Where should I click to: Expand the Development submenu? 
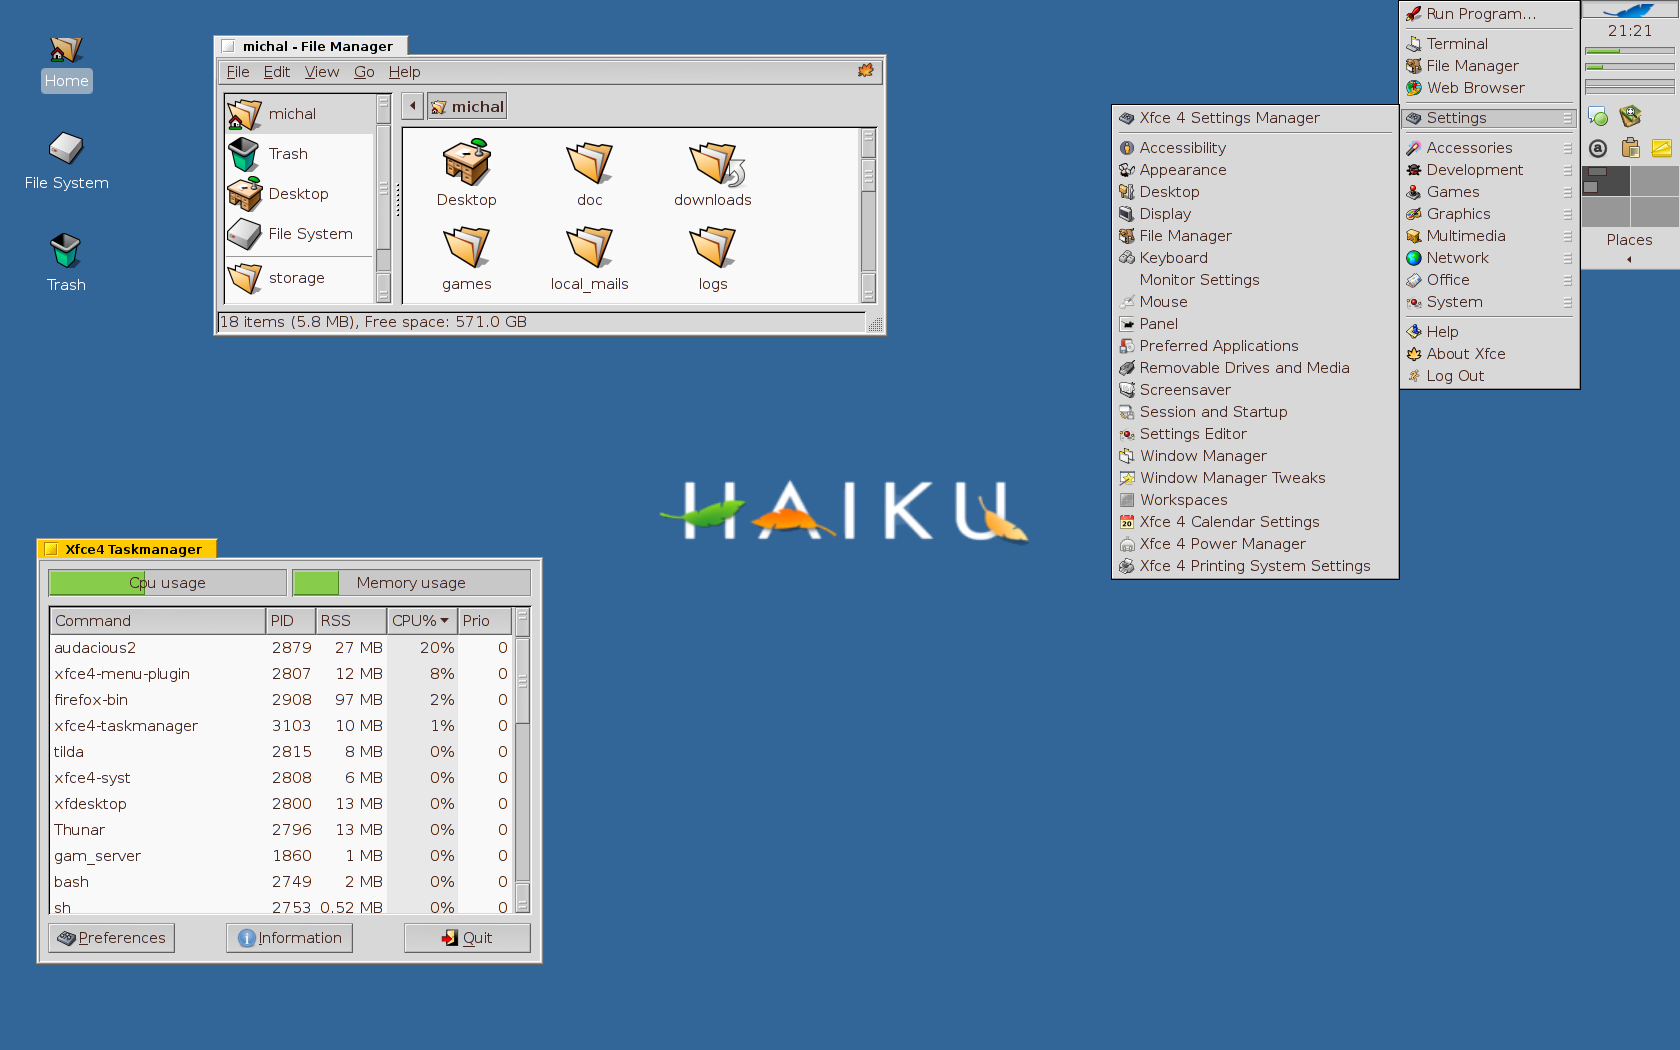[1489, 170]
